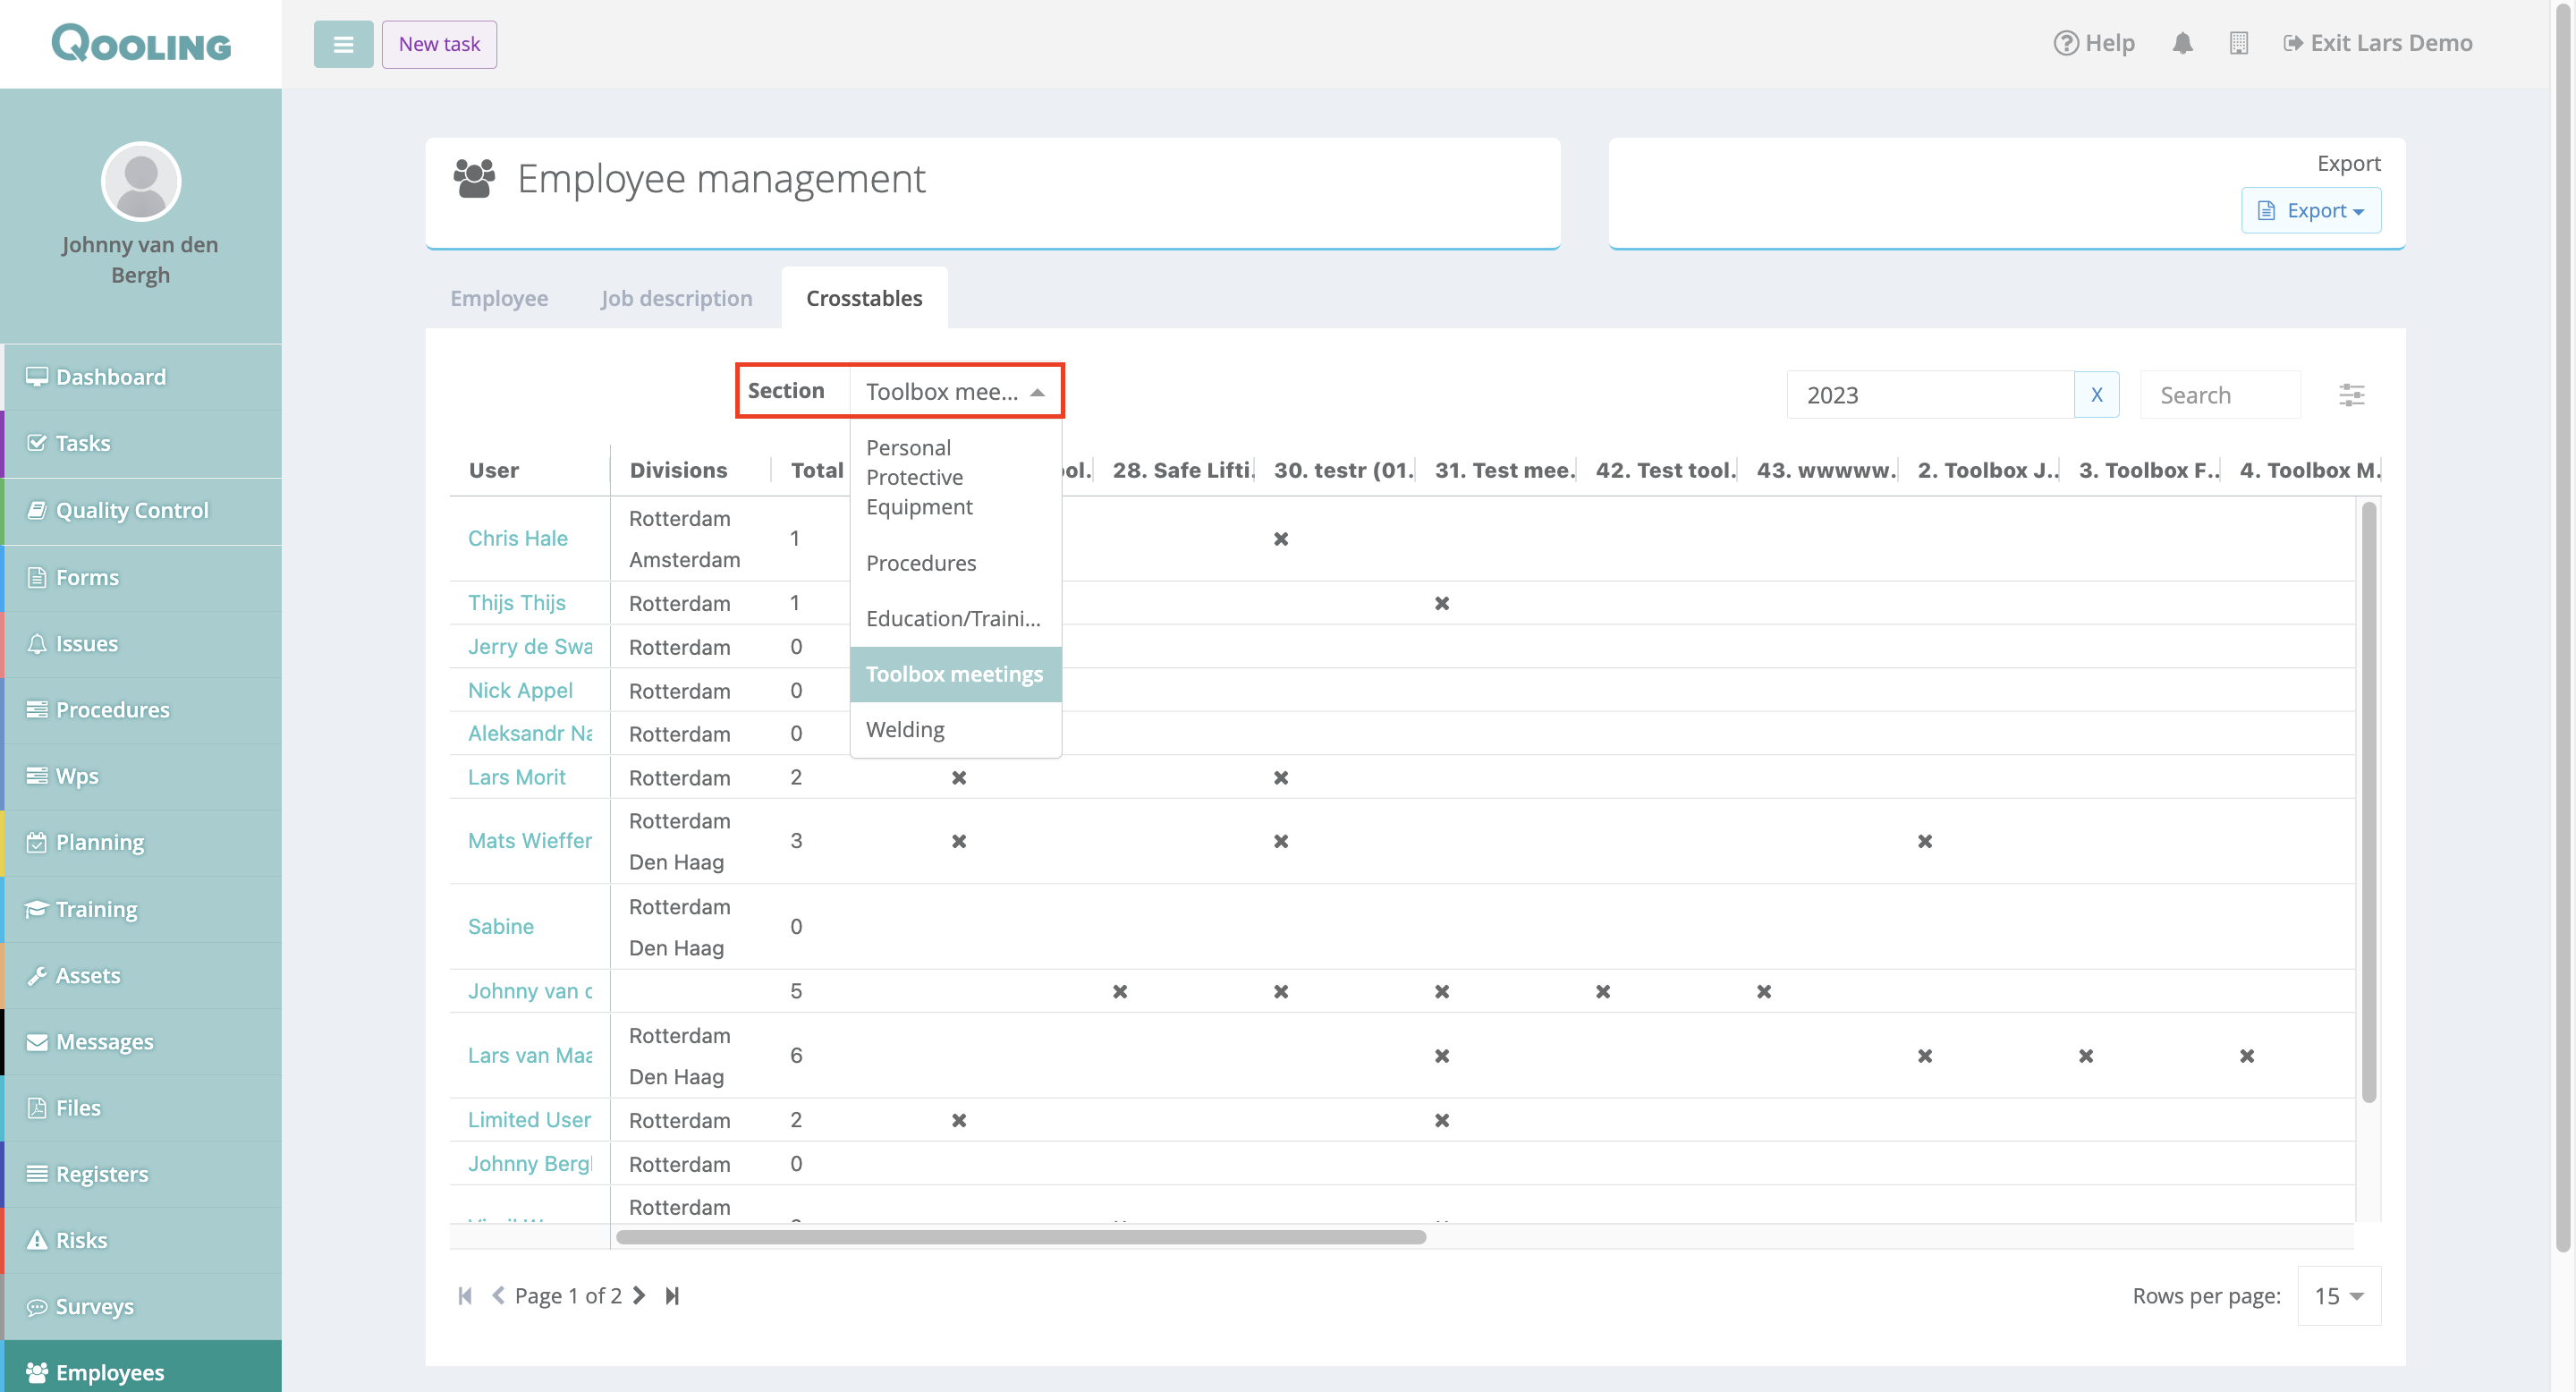
Task: Go to next page chevron
Action: [x=639, y=1296]
